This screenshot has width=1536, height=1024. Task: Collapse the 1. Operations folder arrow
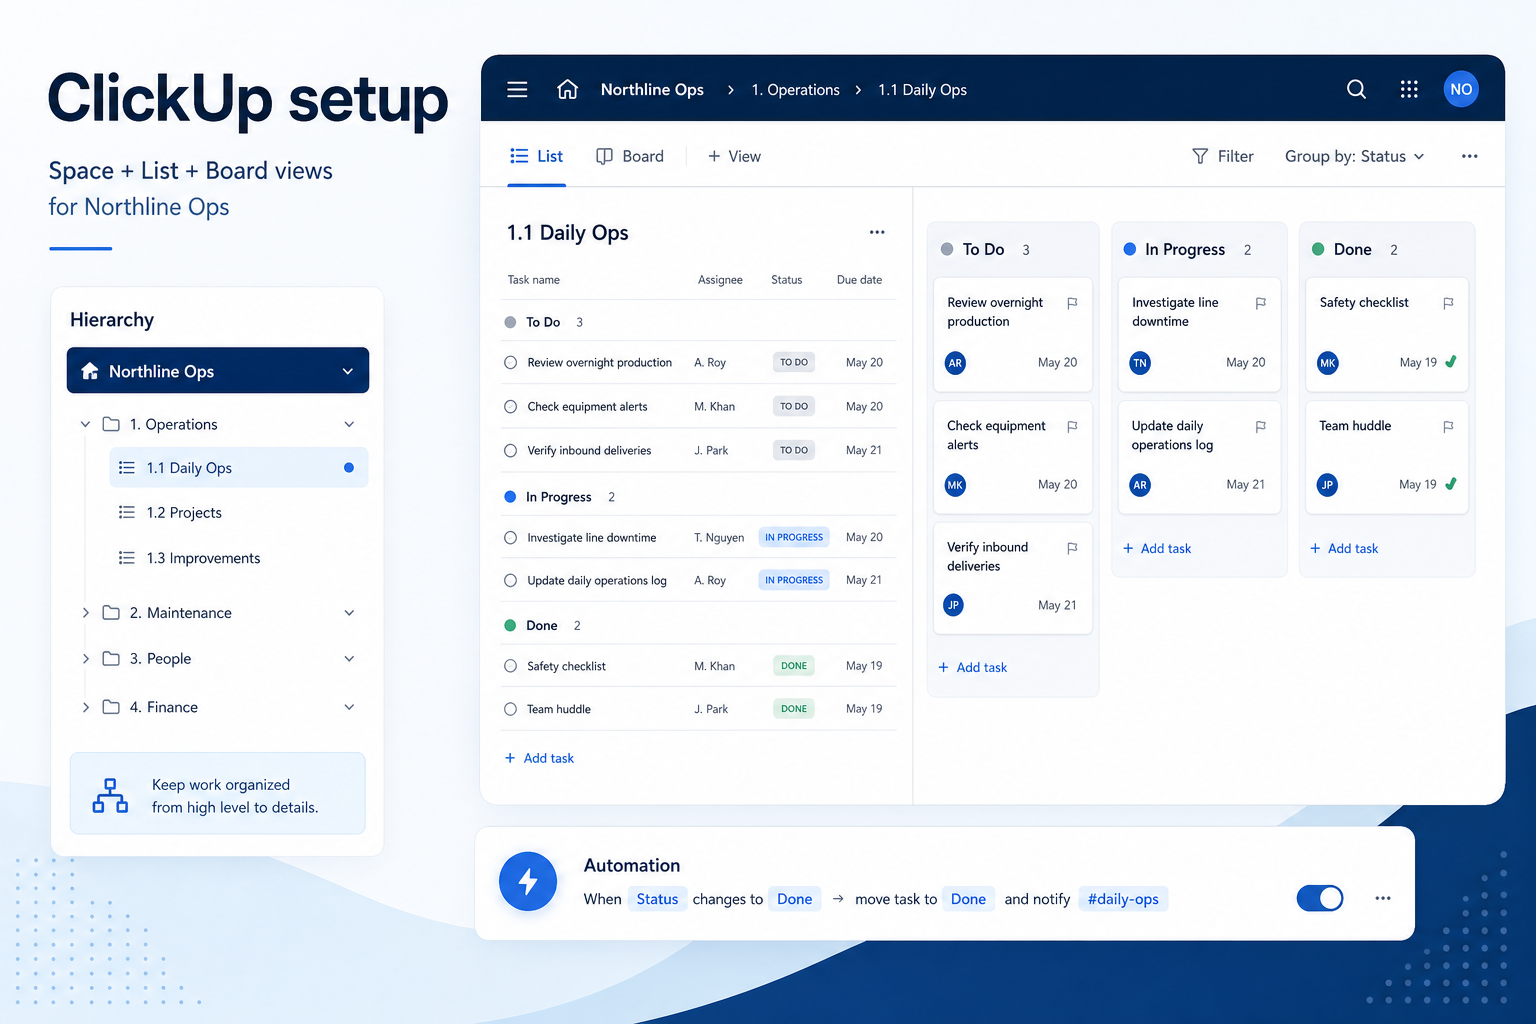point(85,424)
